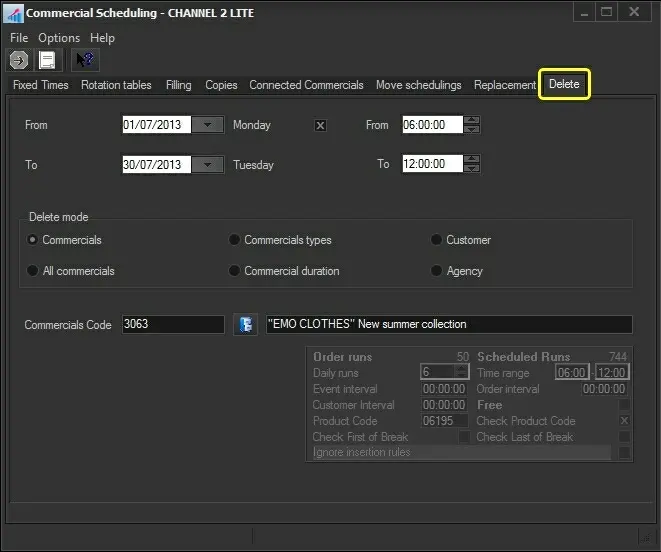
Task: Pick the Customer delete mode option
Action: [437, 240]
